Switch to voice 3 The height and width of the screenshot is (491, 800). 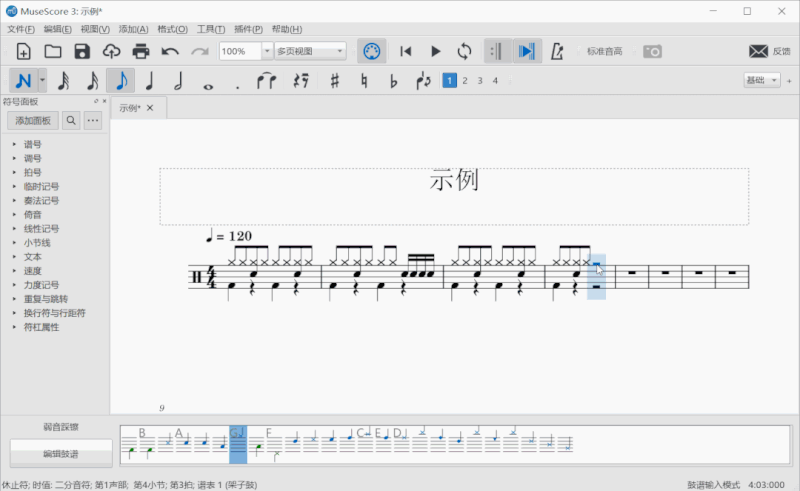pyautogui.click(x=480, y=81)
